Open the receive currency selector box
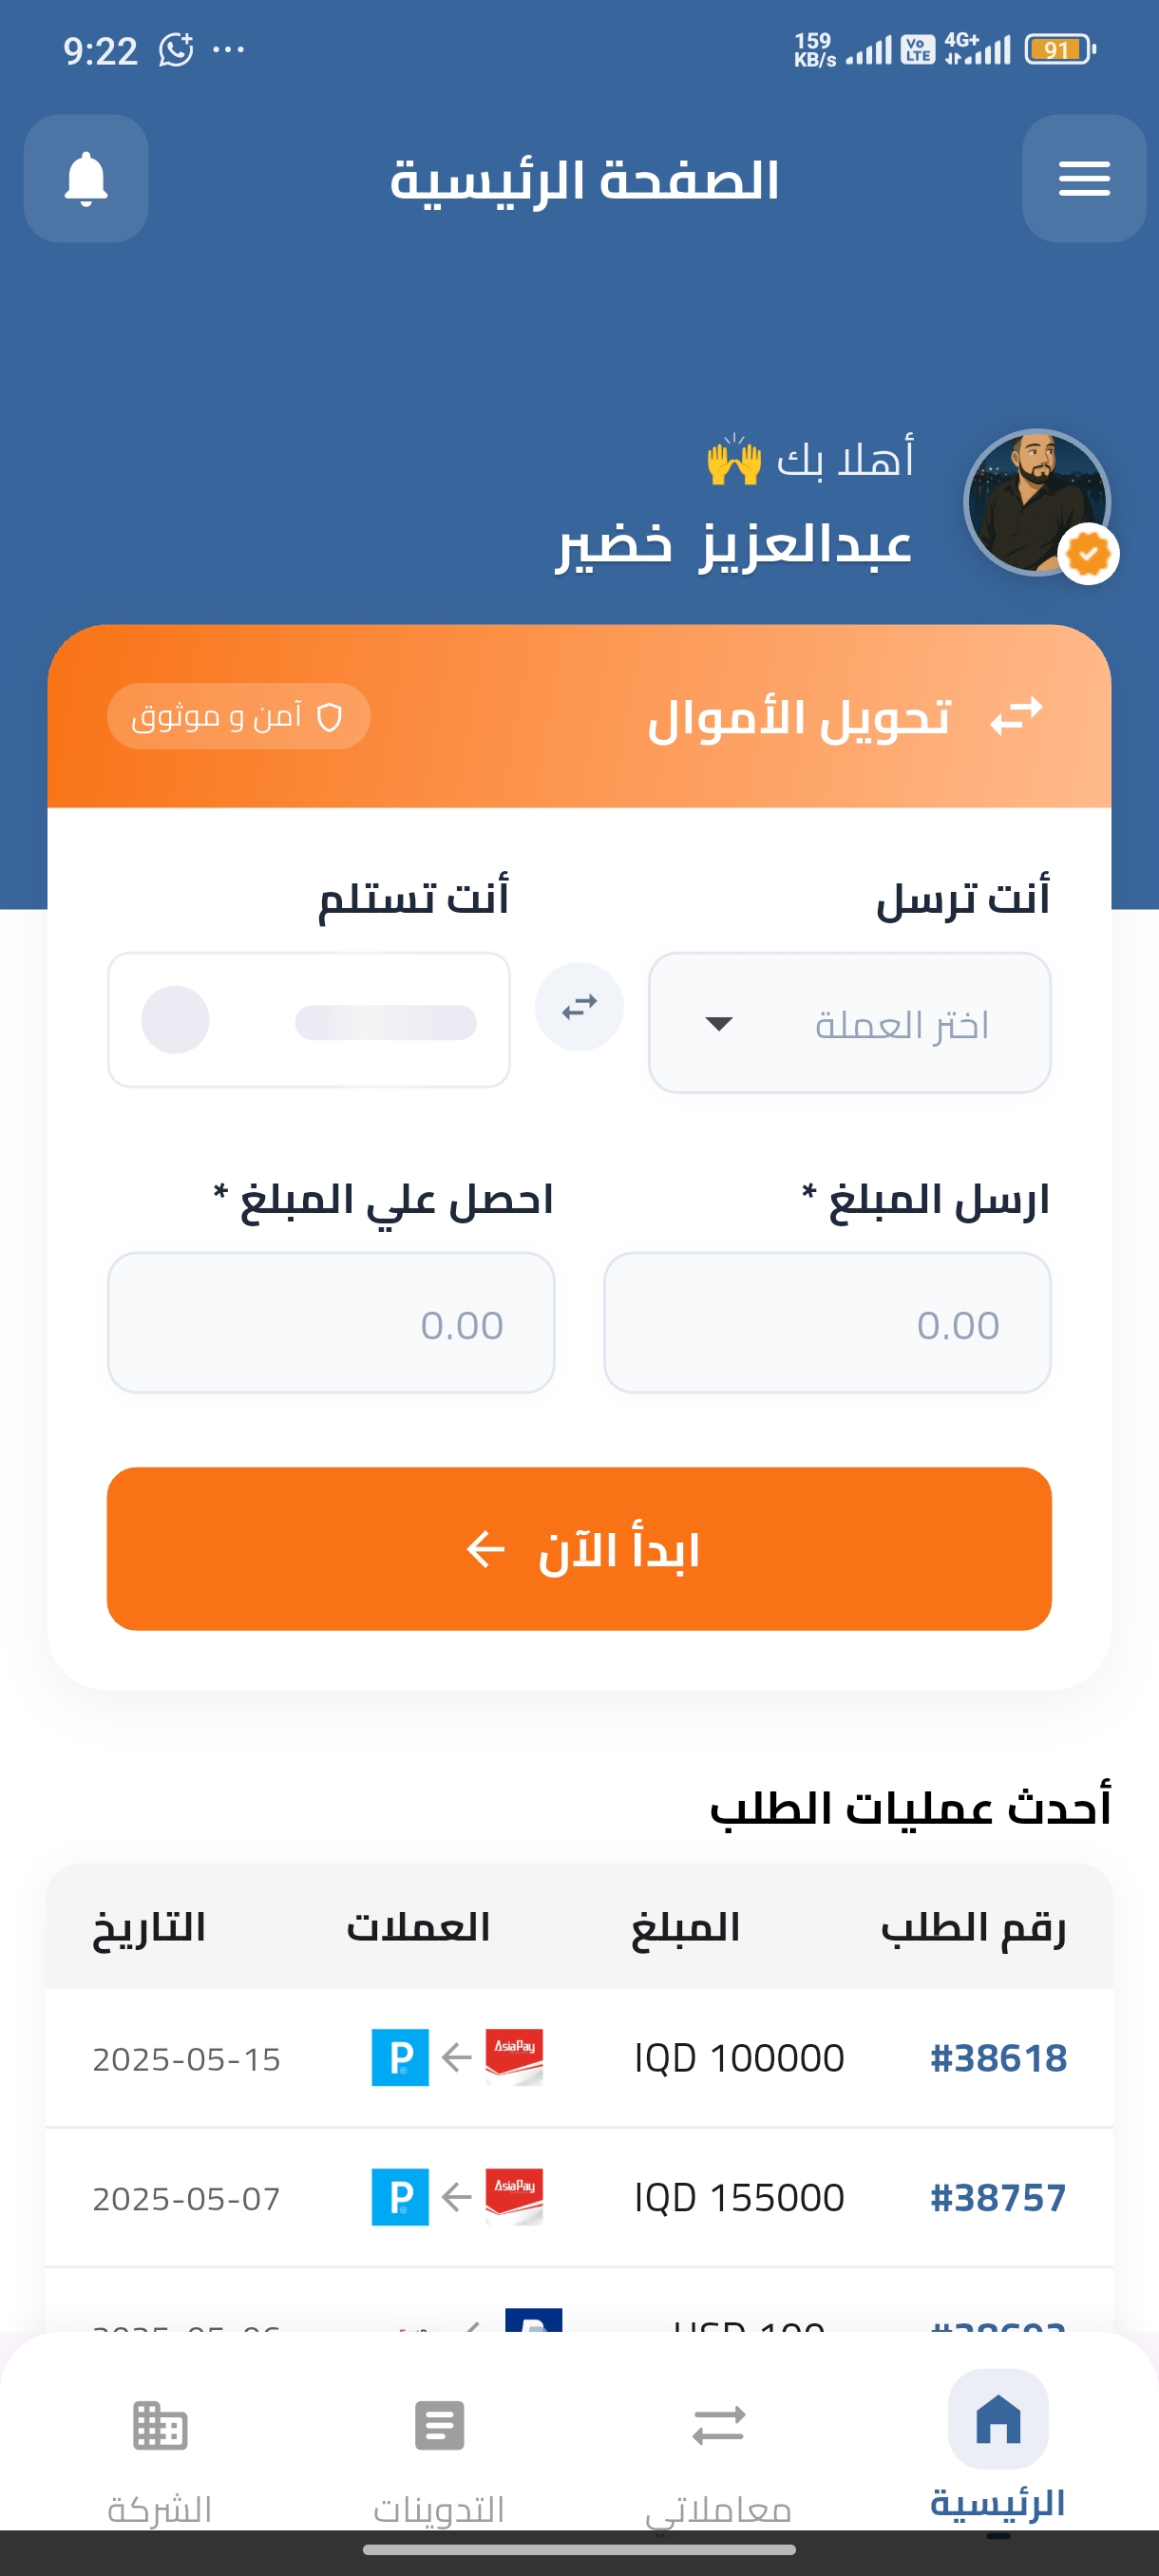Viewport: 1159px width, 2576px height. [x=308, y=1019]
